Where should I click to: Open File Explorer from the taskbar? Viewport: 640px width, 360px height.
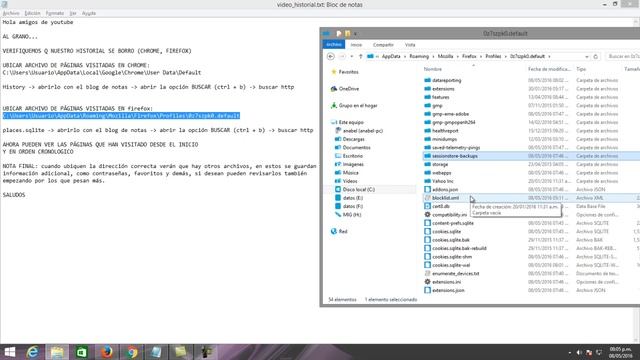point(57,352)
